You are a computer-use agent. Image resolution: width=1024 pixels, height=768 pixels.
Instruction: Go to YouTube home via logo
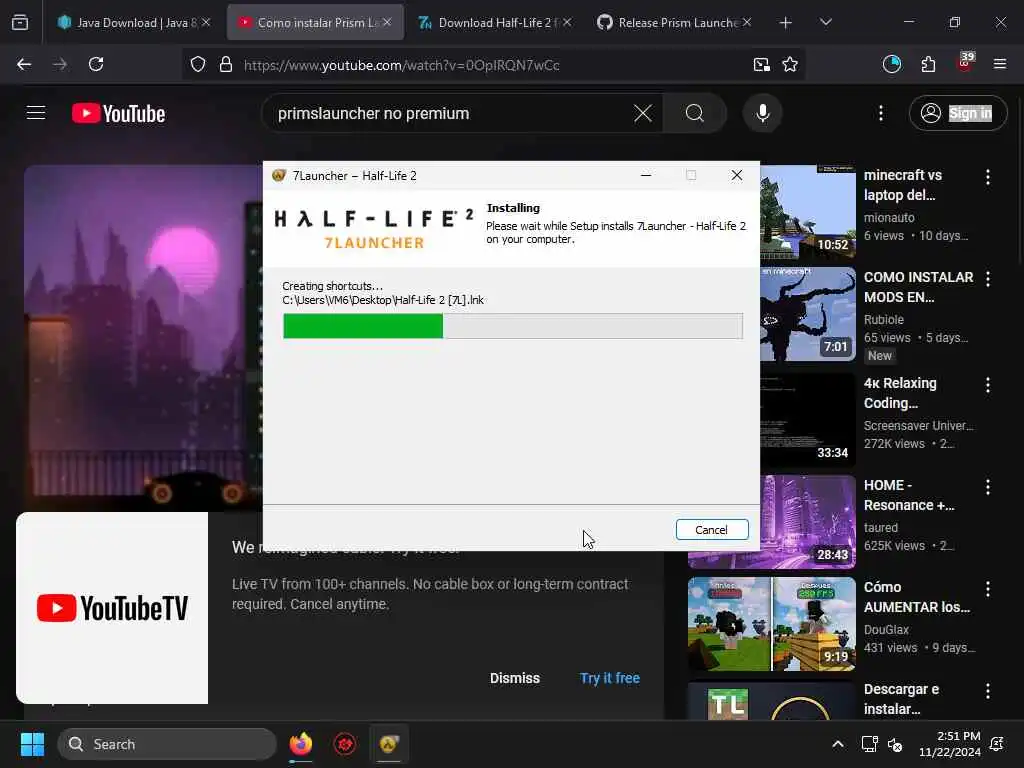coord(118,114)
